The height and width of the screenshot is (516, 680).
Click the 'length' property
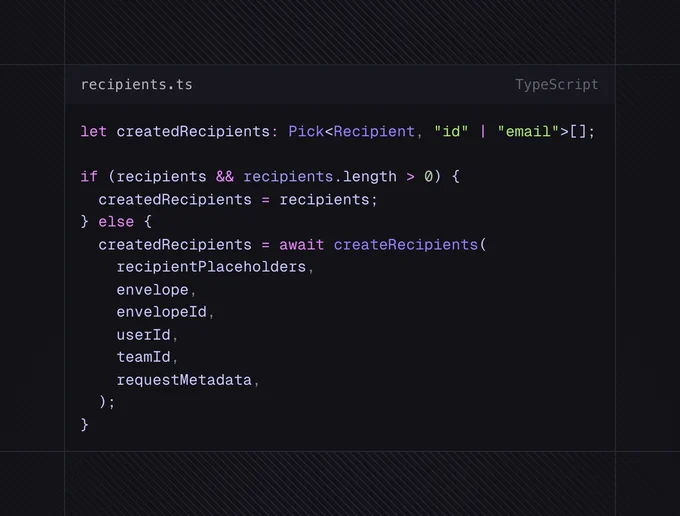pyautogui.click(x=370, y=177)
